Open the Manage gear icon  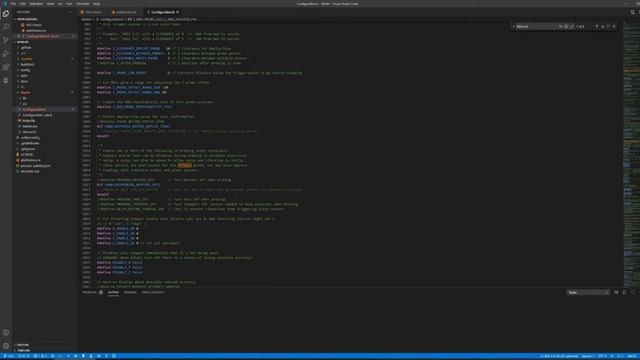[x=6, y=346]
